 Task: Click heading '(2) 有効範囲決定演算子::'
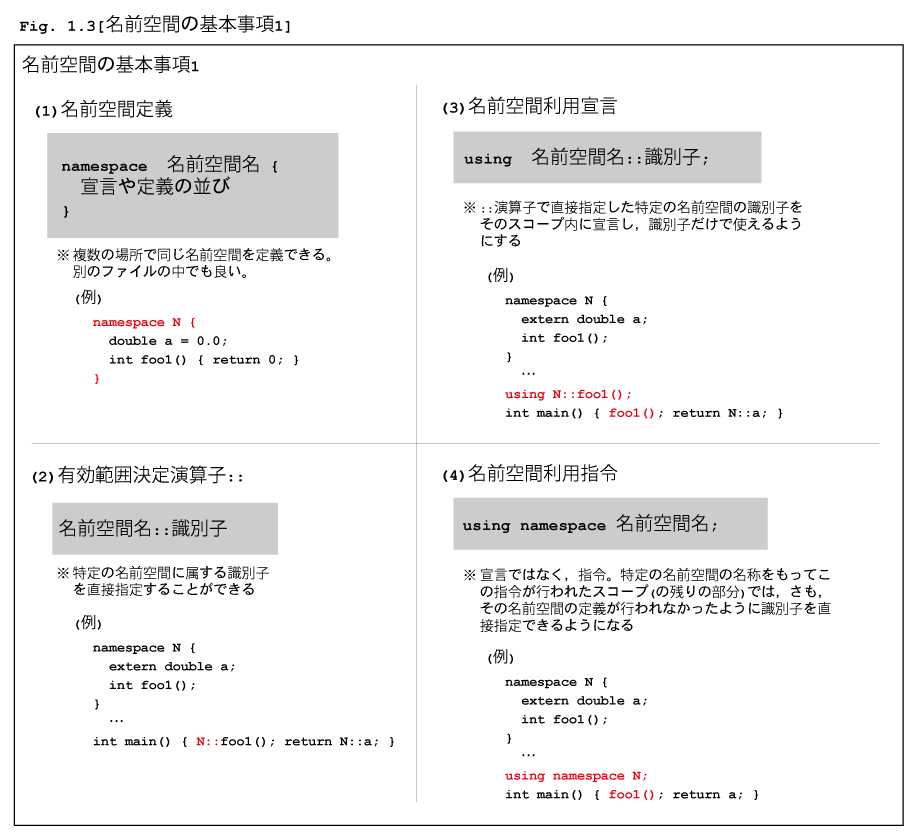tap(137, 475)
